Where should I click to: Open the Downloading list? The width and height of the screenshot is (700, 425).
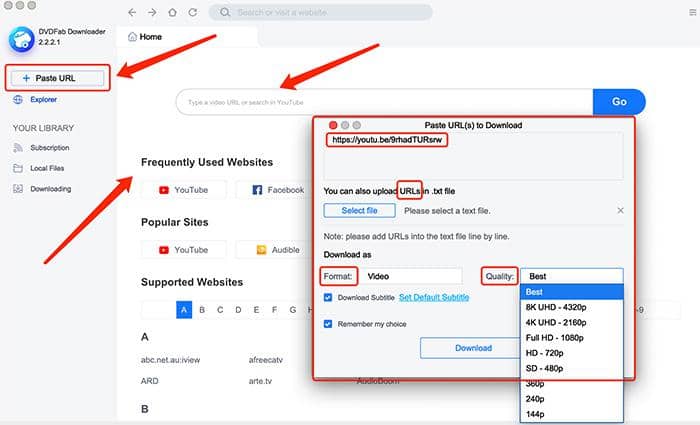[50, 189]
